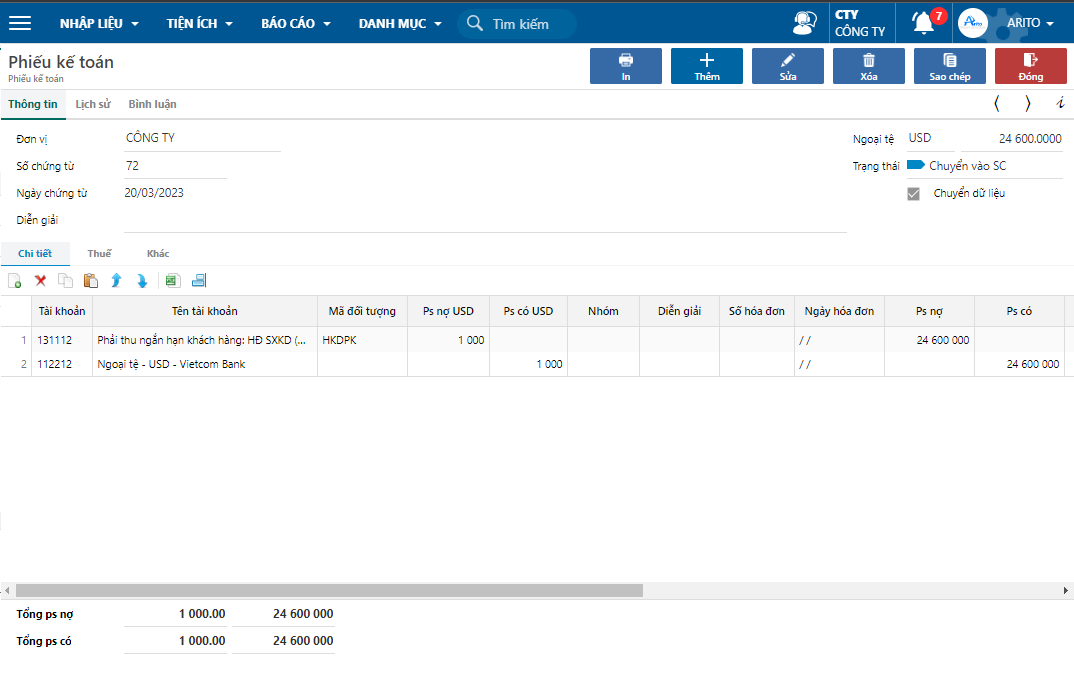Go to the next voucher arrow
Image resolution: width=1074 pixels, height=686 pixels.
pos(1028,103)
